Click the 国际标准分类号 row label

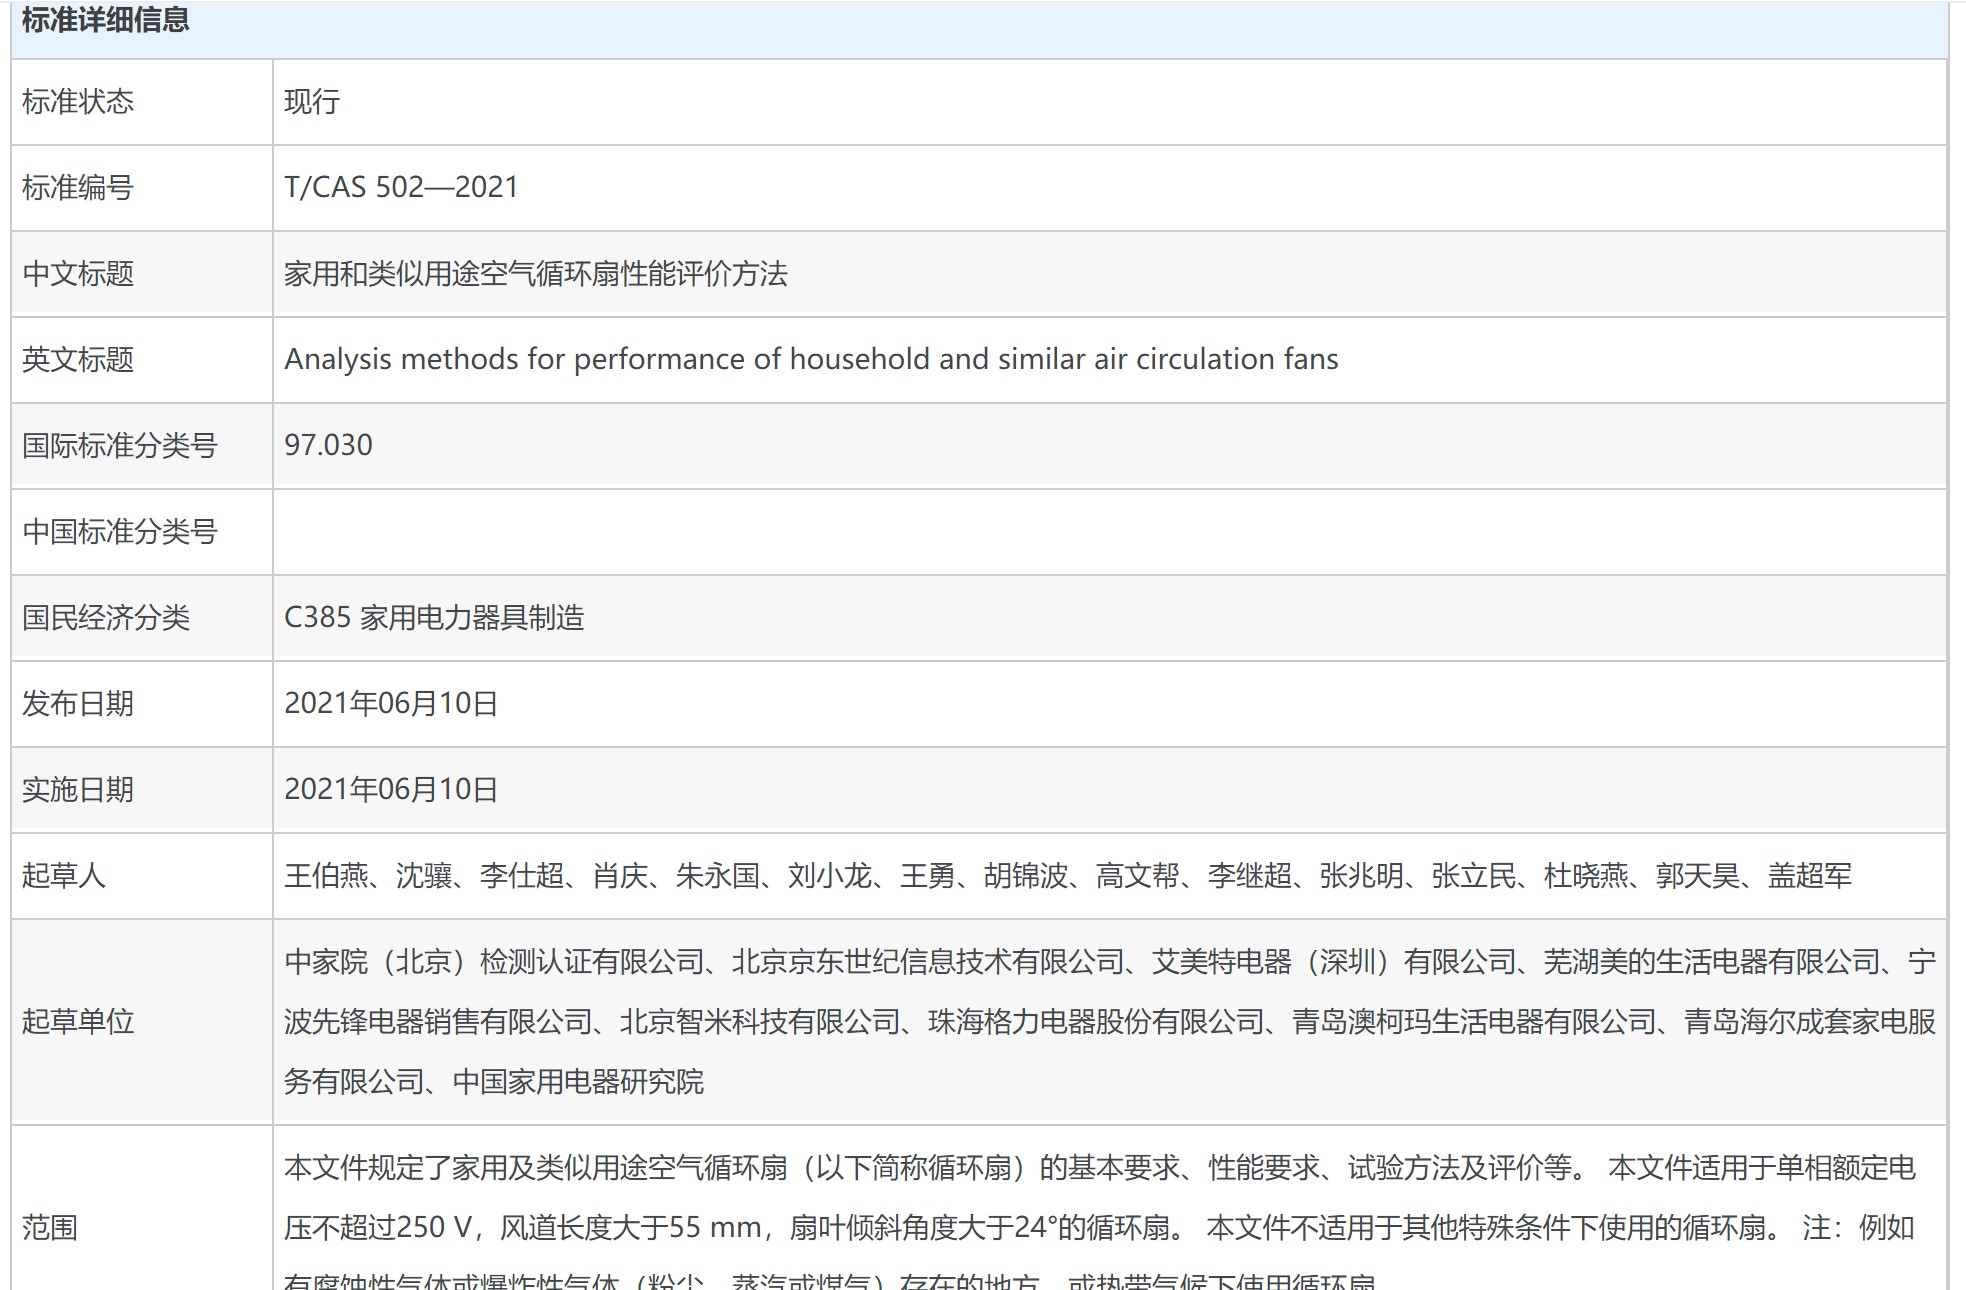pos(120,446)
